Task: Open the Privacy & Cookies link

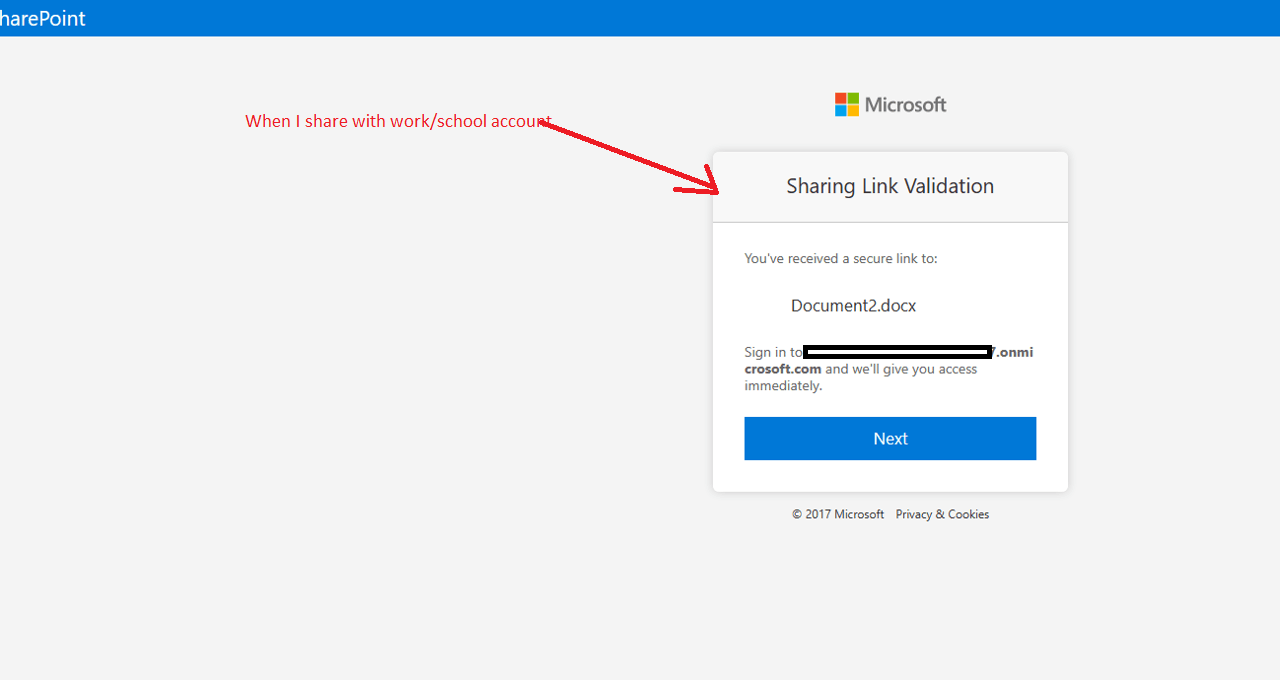Action: 942,514
